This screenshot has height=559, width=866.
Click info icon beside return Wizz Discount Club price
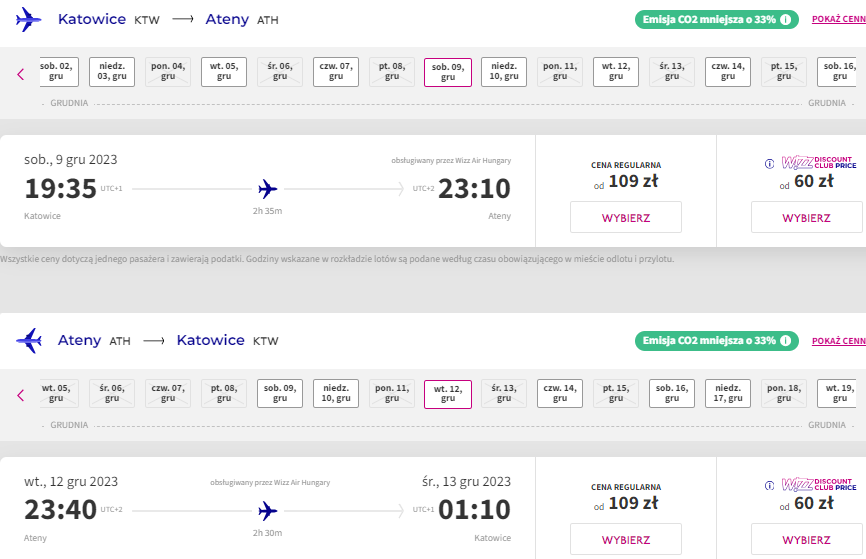pyautogui.click(x=769, y=486)
